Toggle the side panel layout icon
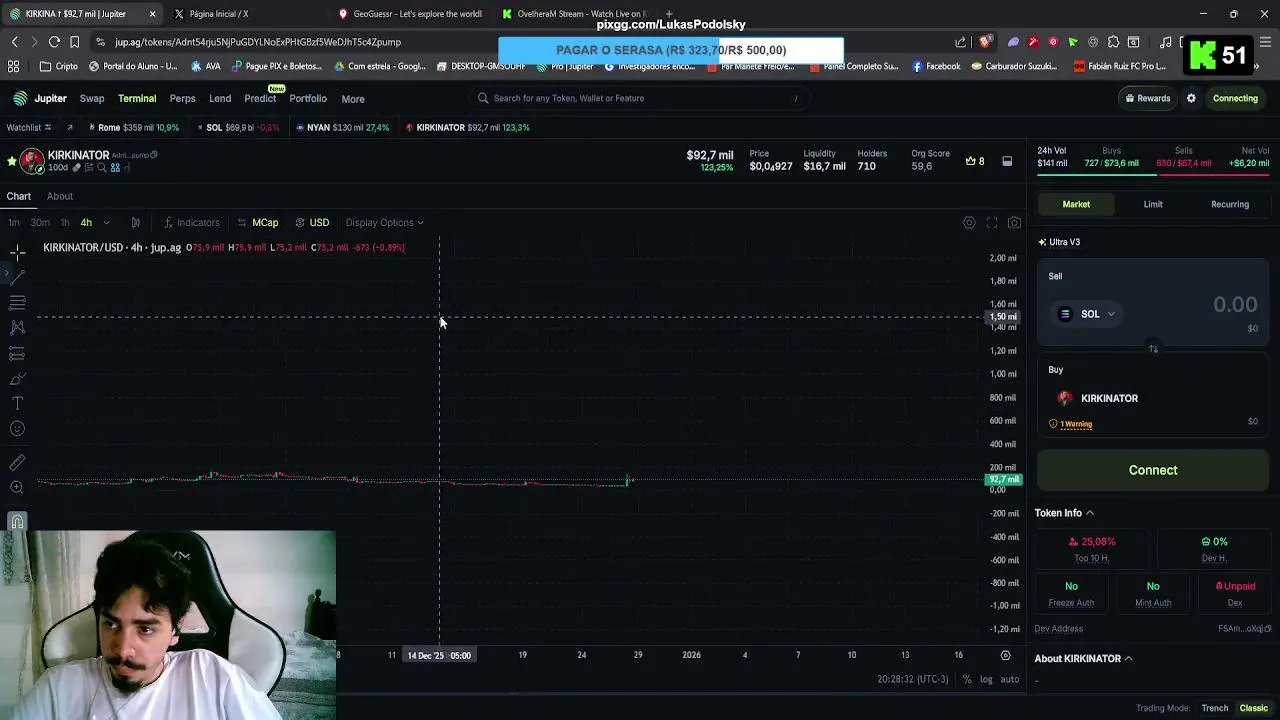Screen dimensions: 1280x720 (x=1007, y=161)
